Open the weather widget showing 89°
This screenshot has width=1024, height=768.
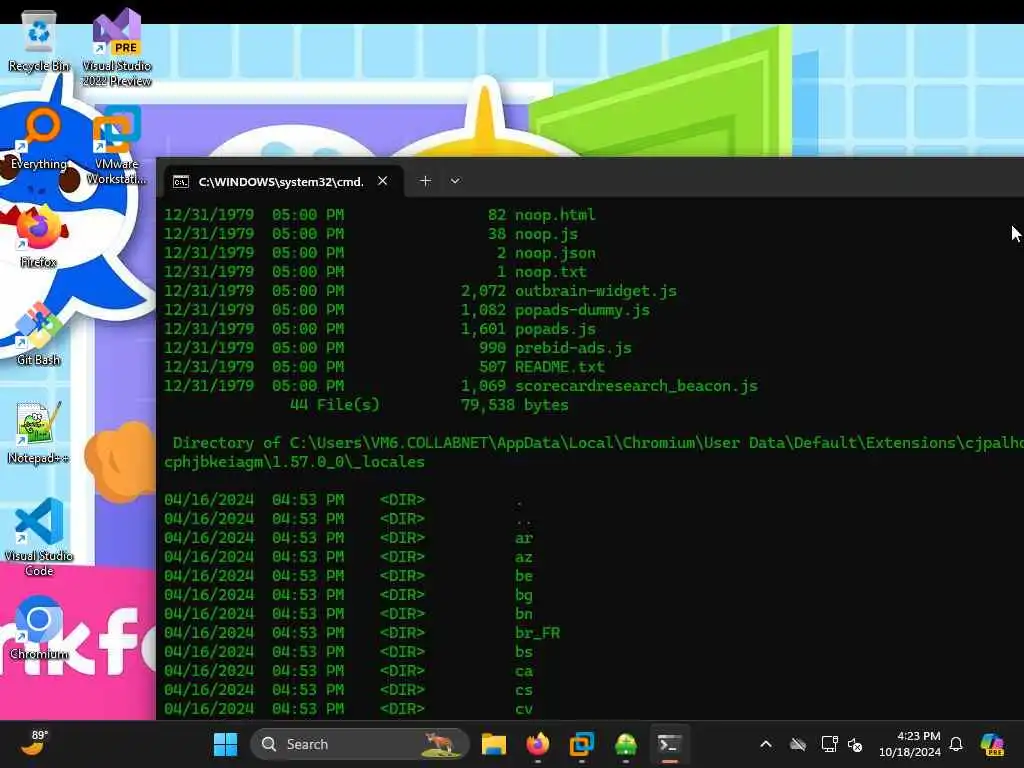click(34, 743)
